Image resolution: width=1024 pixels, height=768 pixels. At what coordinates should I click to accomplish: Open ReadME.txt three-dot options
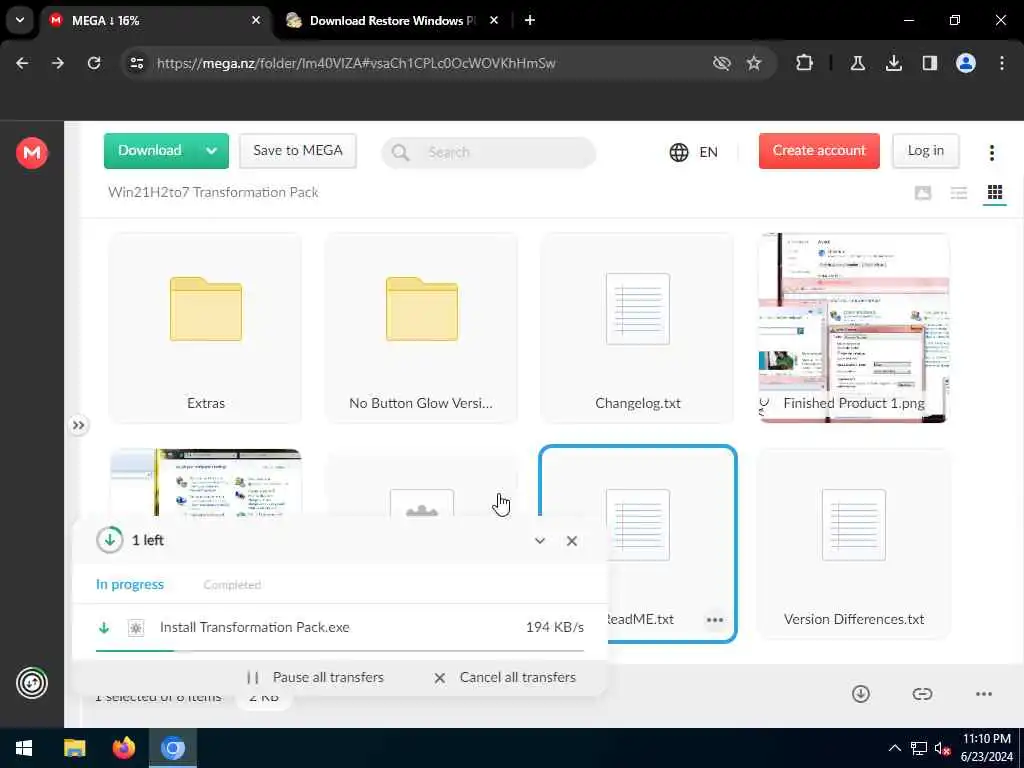click(x=714, y=620)
